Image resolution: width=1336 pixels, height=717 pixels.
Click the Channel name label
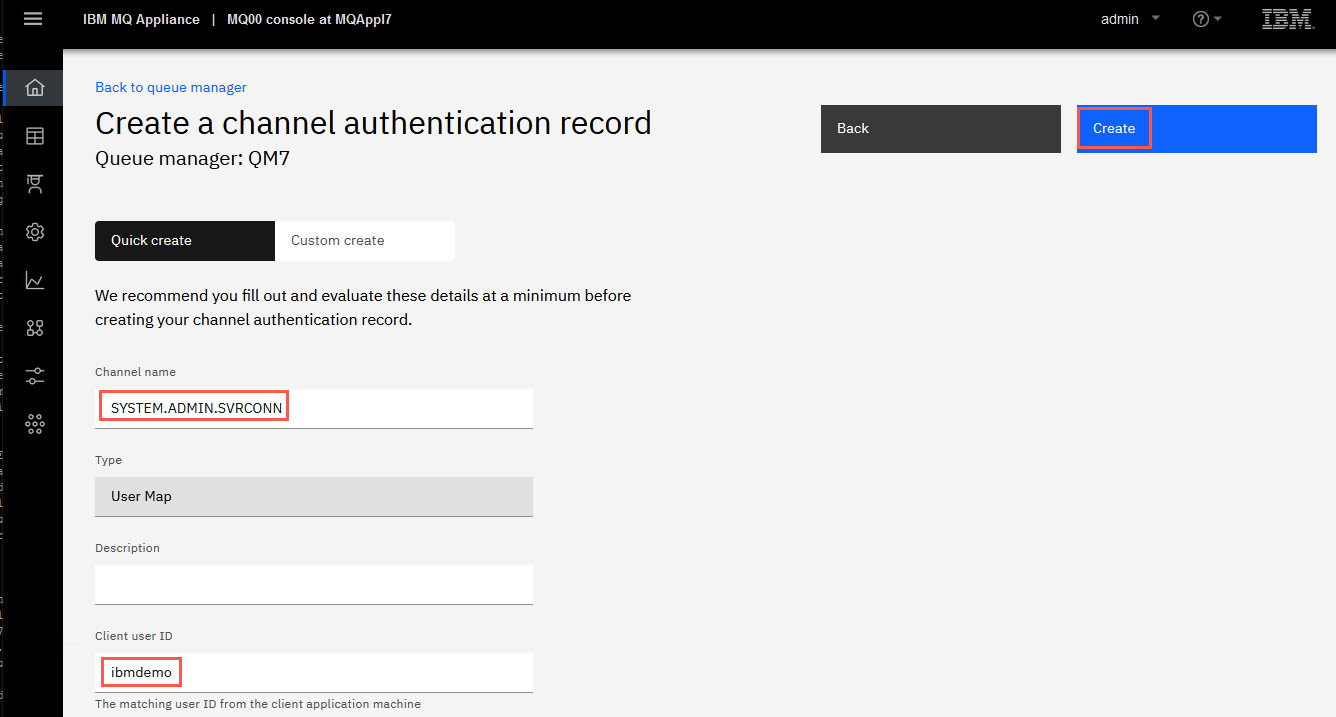[x=135, y=372]
